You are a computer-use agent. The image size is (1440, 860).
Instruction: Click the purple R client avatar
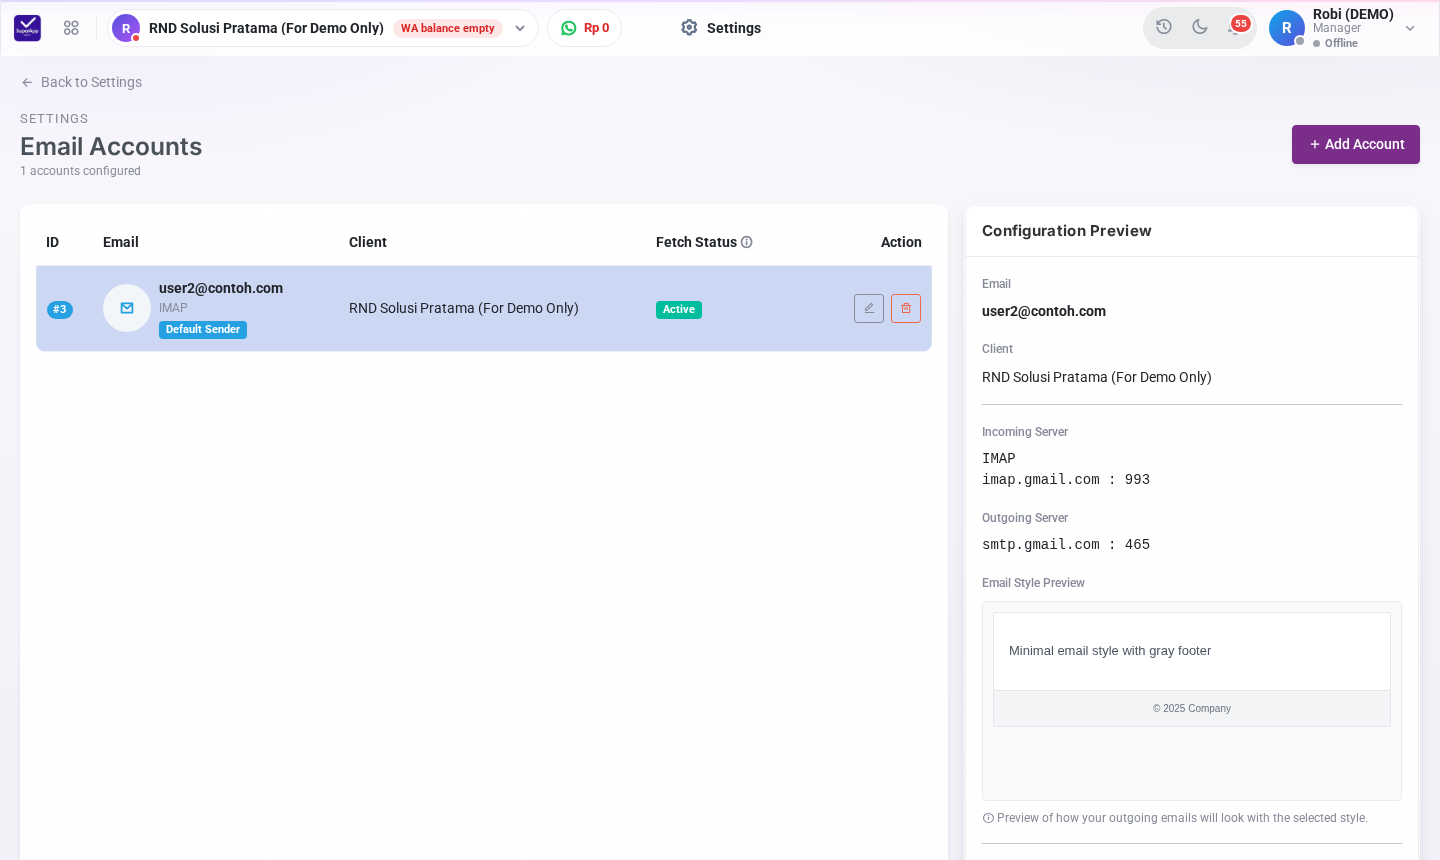click(x=125, y=28)
